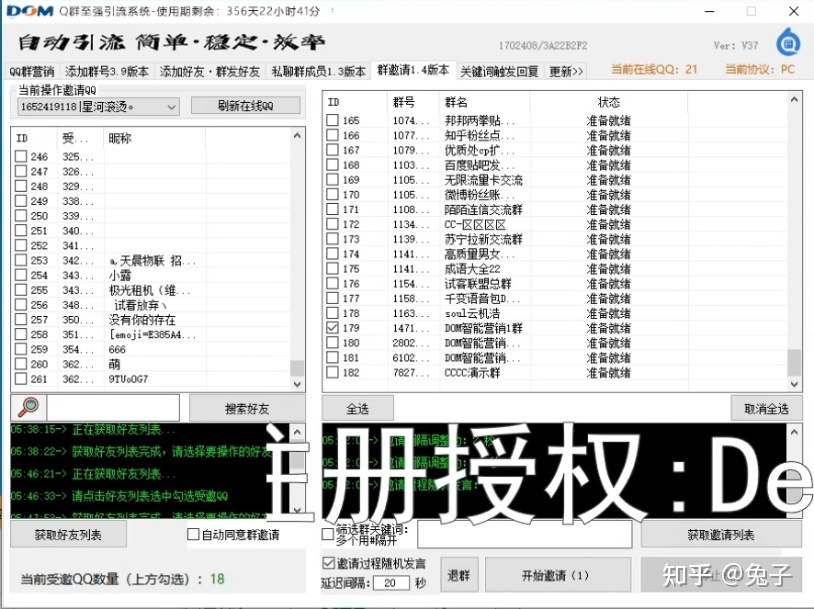Enable 自动同意群邀请 checkbox

[x=193, y=534]
